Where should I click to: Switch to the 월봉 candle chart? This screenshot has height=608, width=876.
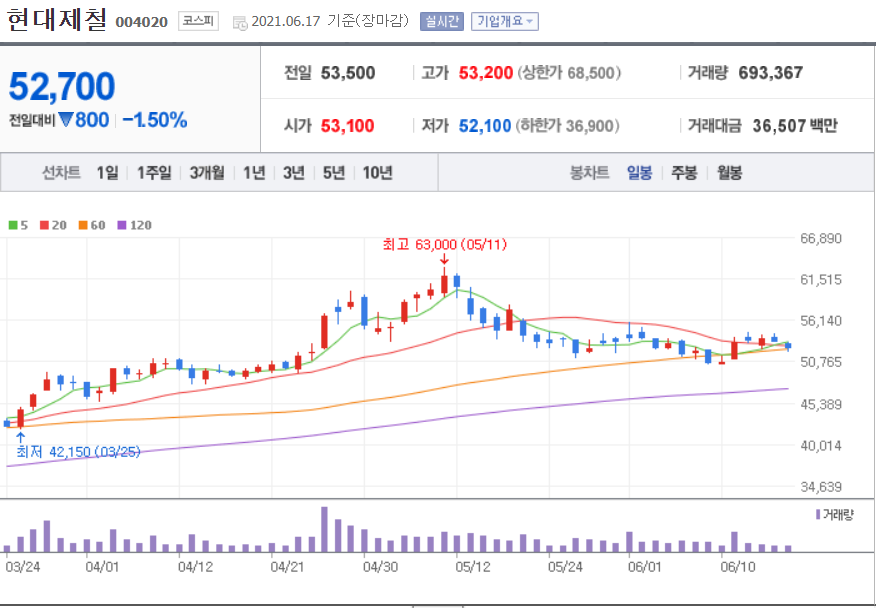[x=729, y=173]
